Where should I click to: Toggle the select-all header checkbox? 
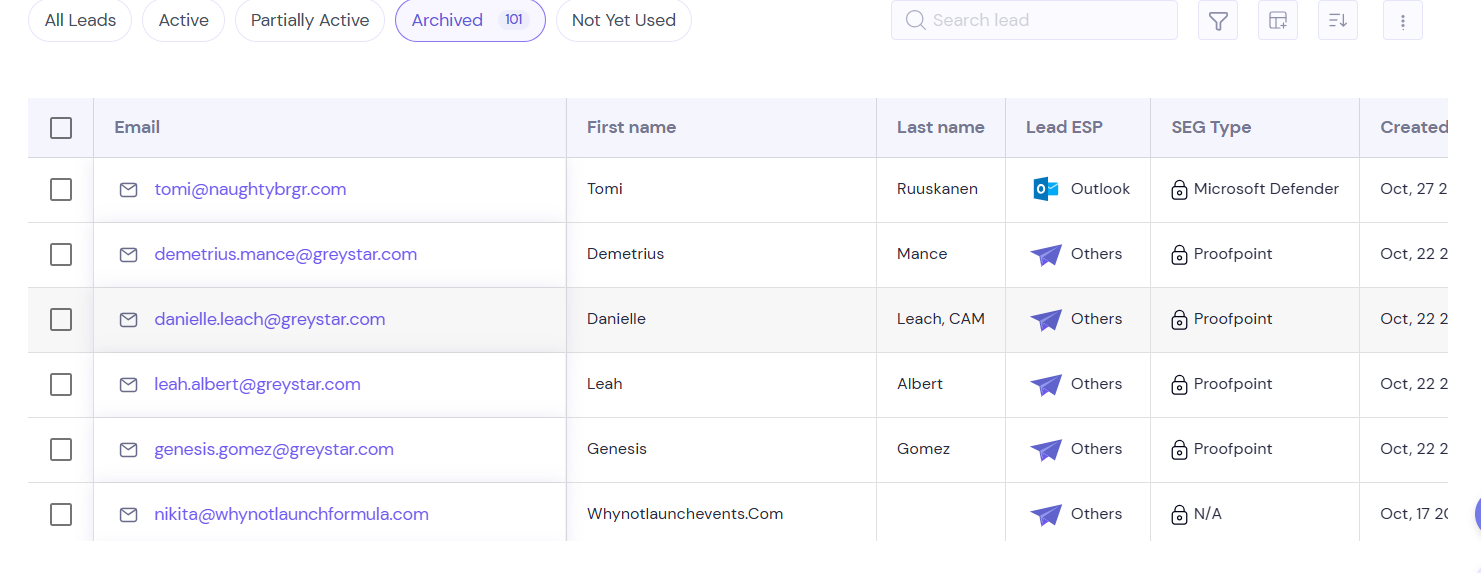(x=61, y=128)
